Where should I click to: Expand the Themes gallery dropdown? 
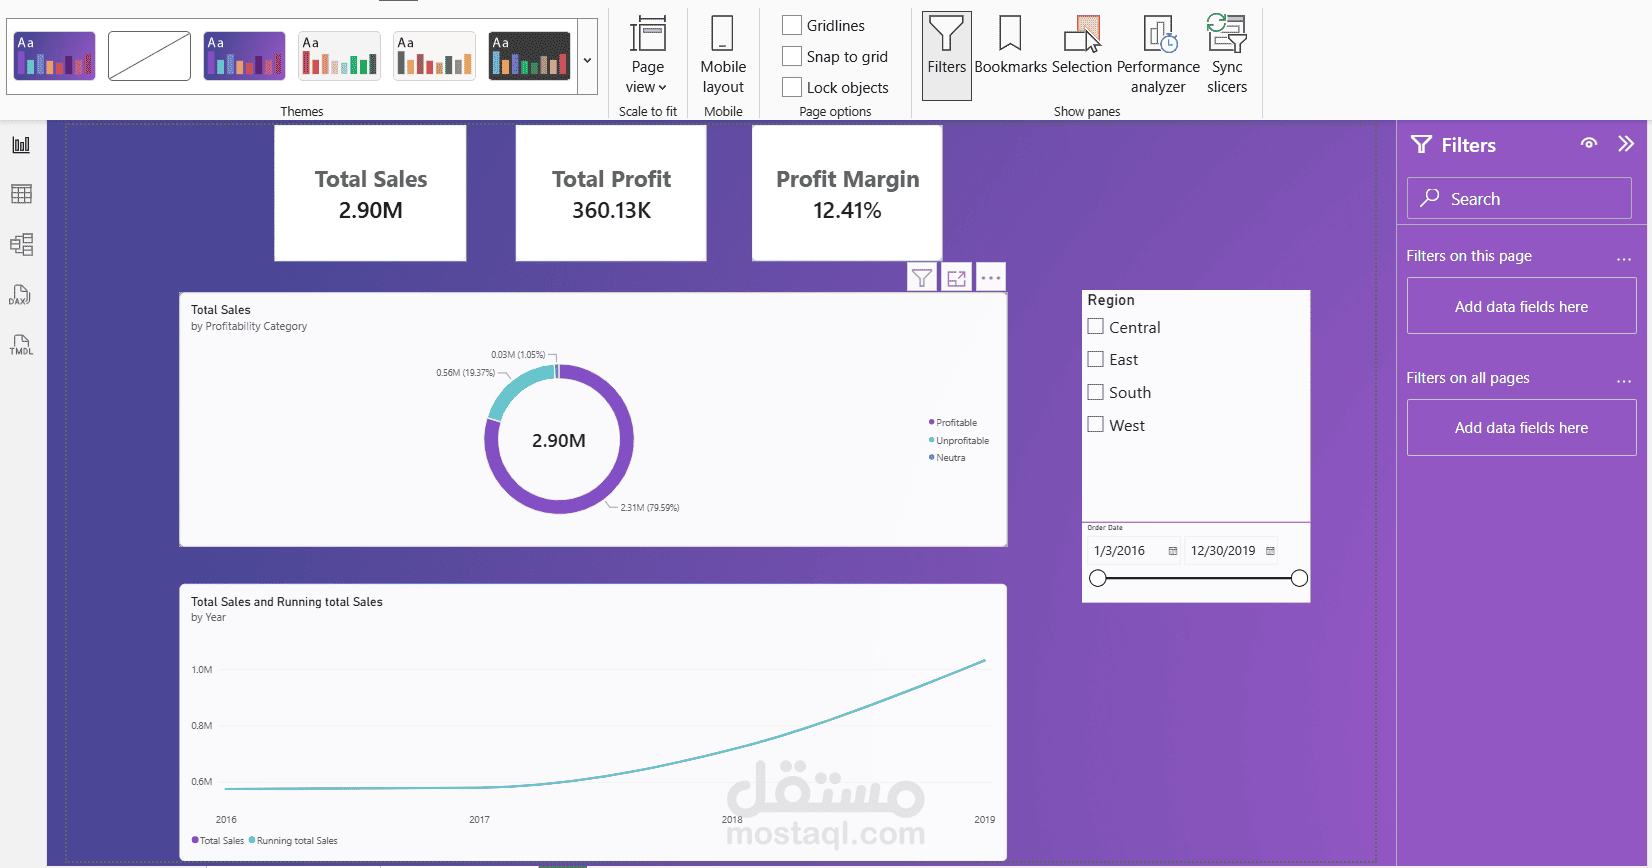coord(587,60)
